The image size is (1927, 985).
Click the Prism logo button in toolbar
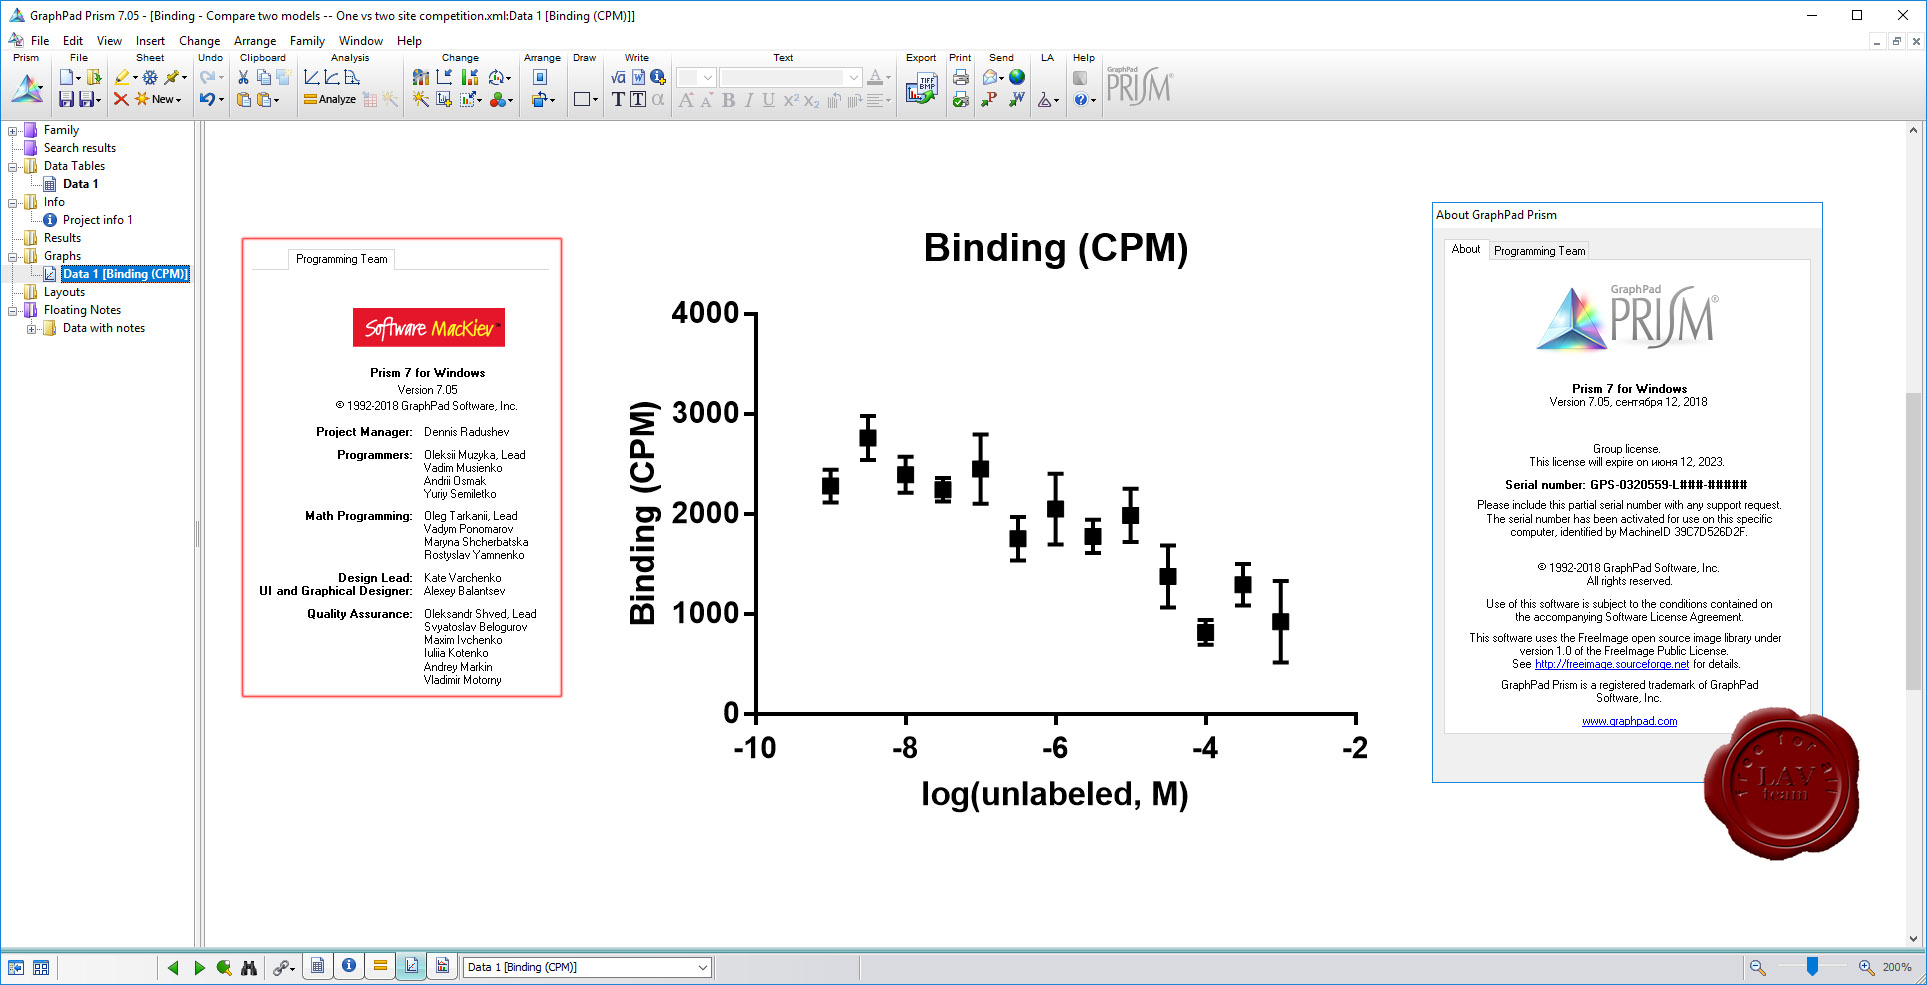27,89
